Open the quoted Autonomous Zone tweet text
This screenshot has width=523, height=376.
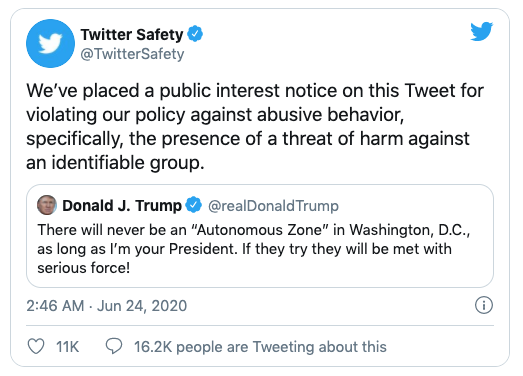253,249
